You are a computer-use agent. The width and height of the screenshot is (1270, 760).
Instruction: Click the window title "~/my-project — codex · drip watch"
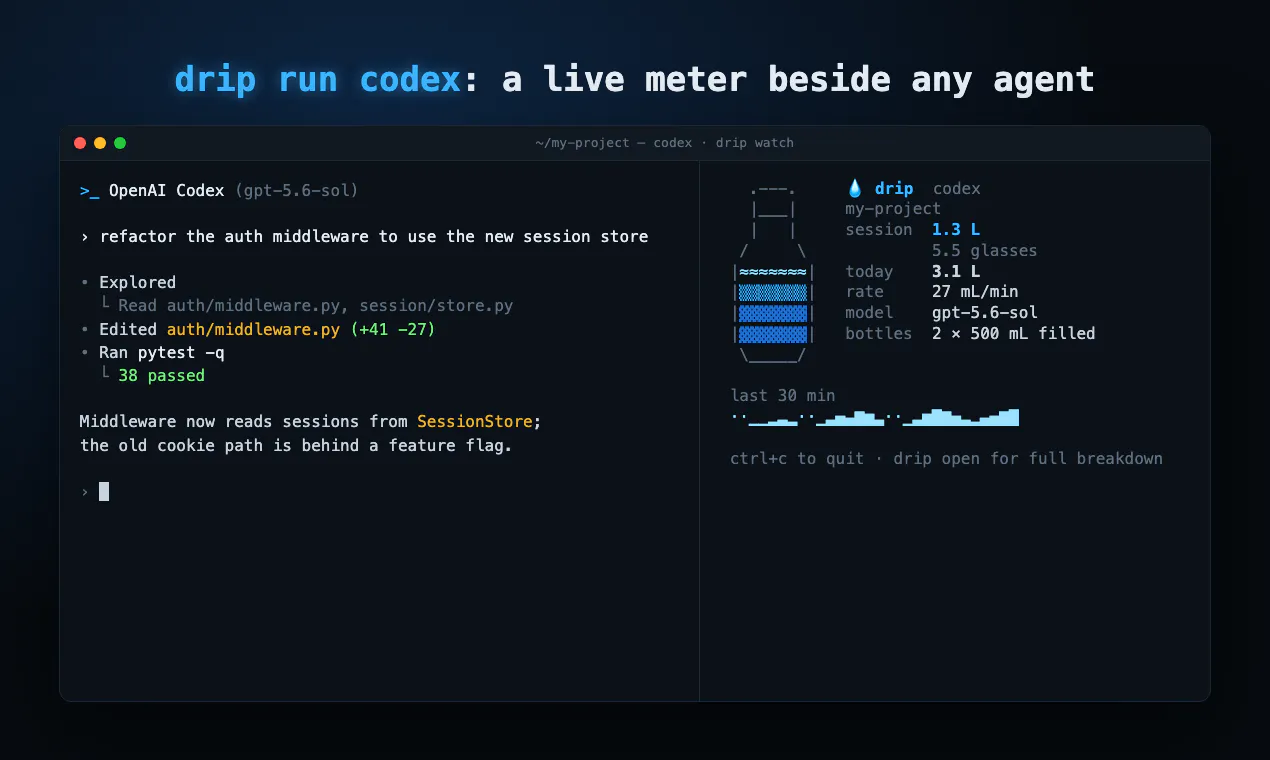pos(664,143)
